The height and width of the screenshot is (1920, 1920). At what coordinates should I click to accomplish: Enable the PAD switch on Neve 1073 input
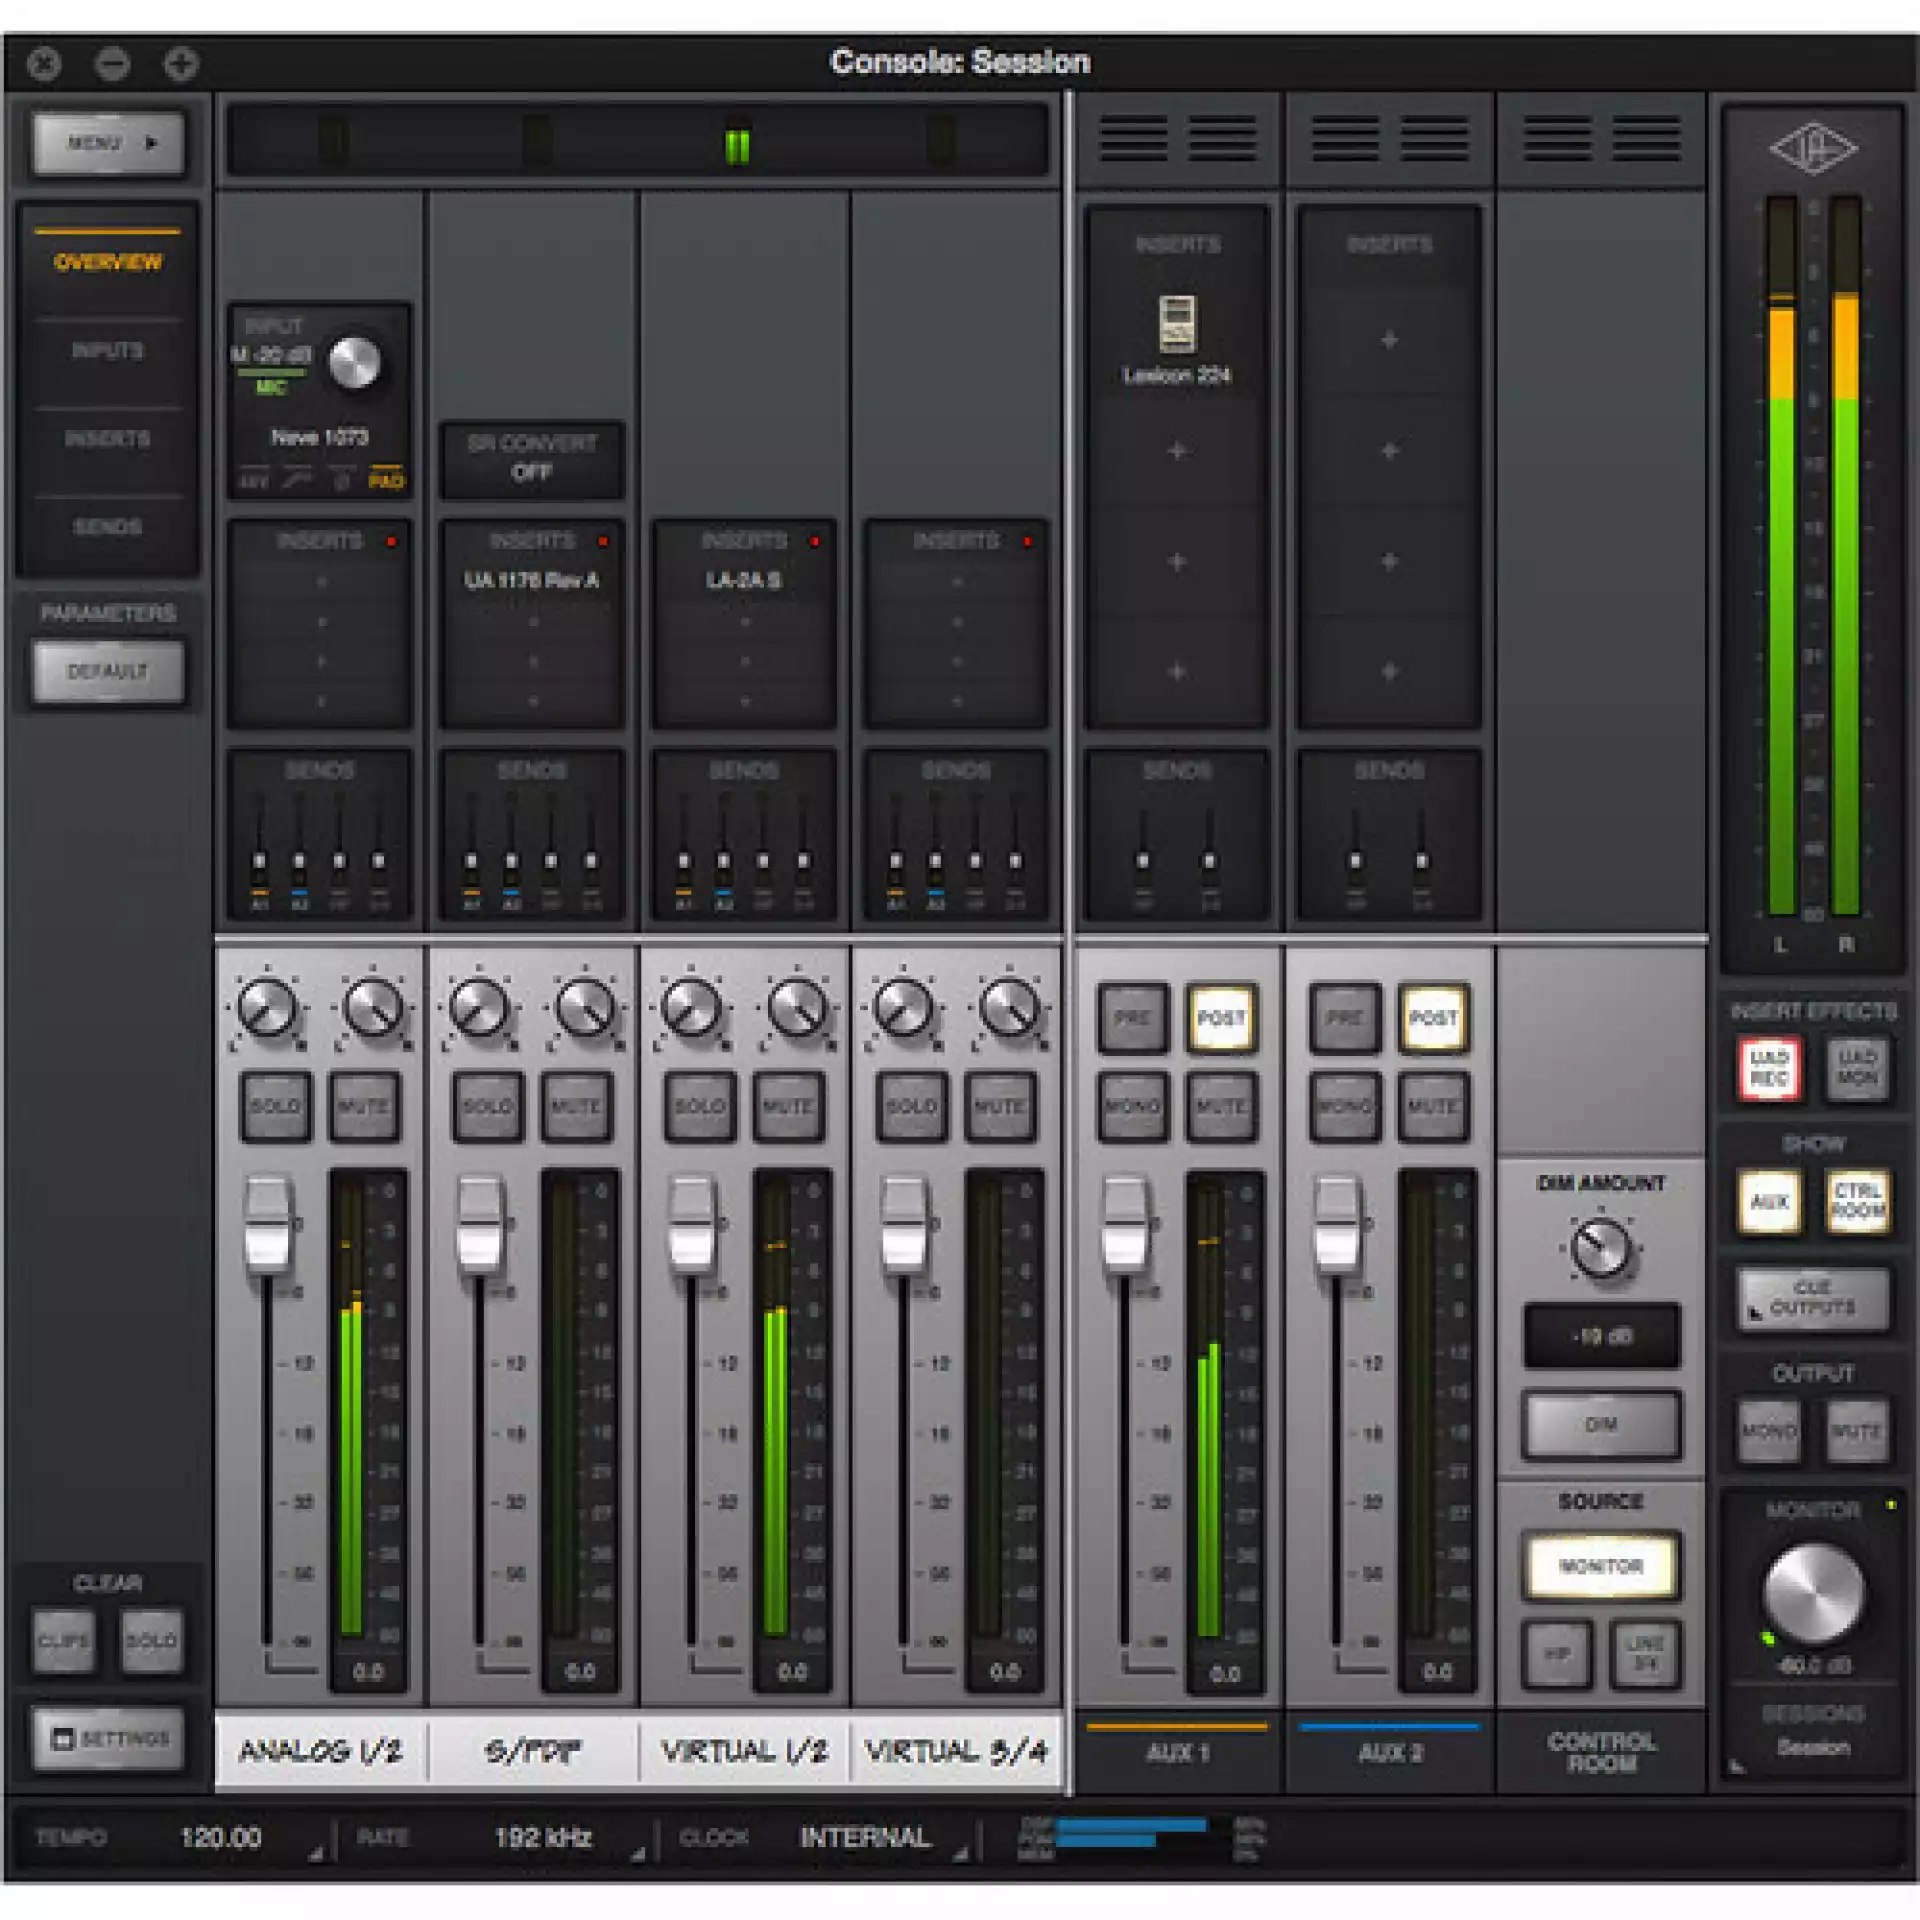pyautogui.click(x=386, y=478)
